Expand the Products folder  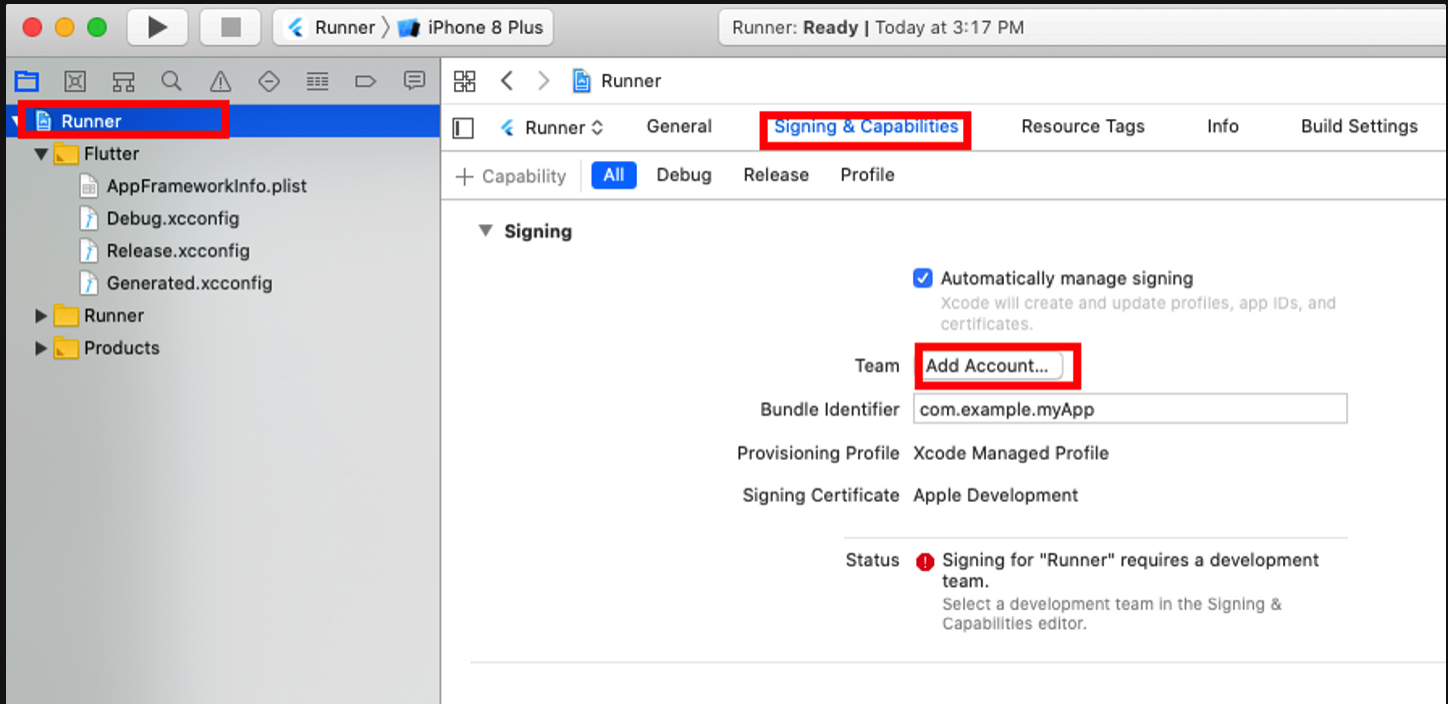tap(41, 348)
